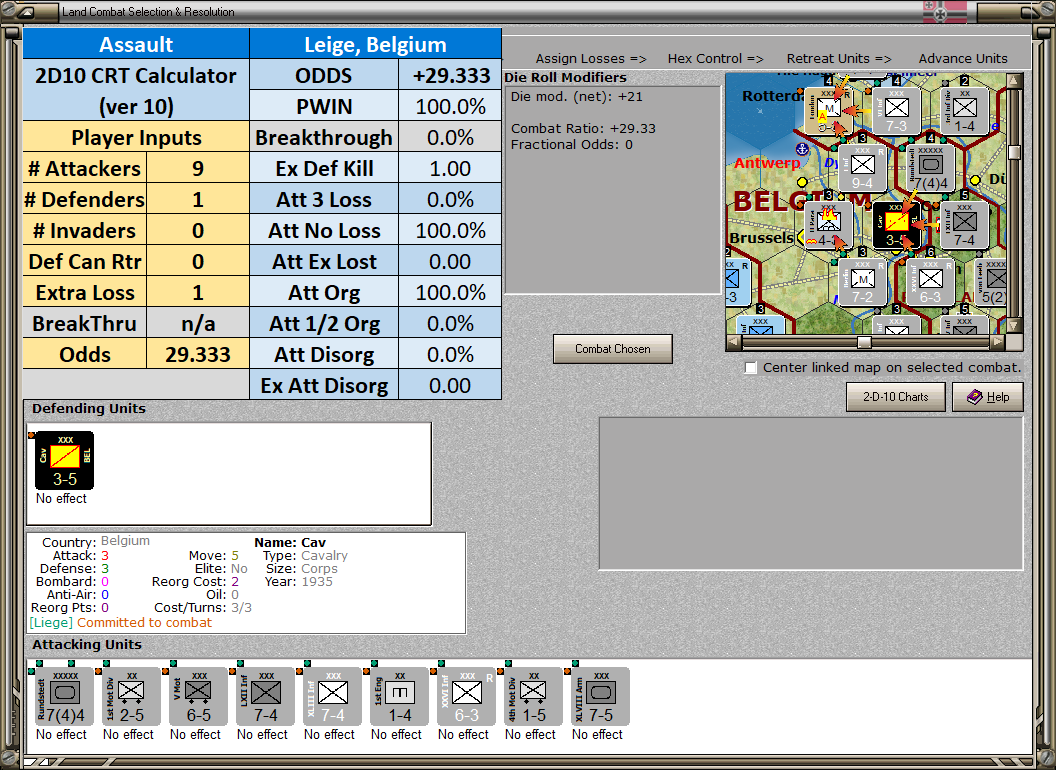Click black Cav 3-5 counter on the map

tap(896, 225)
